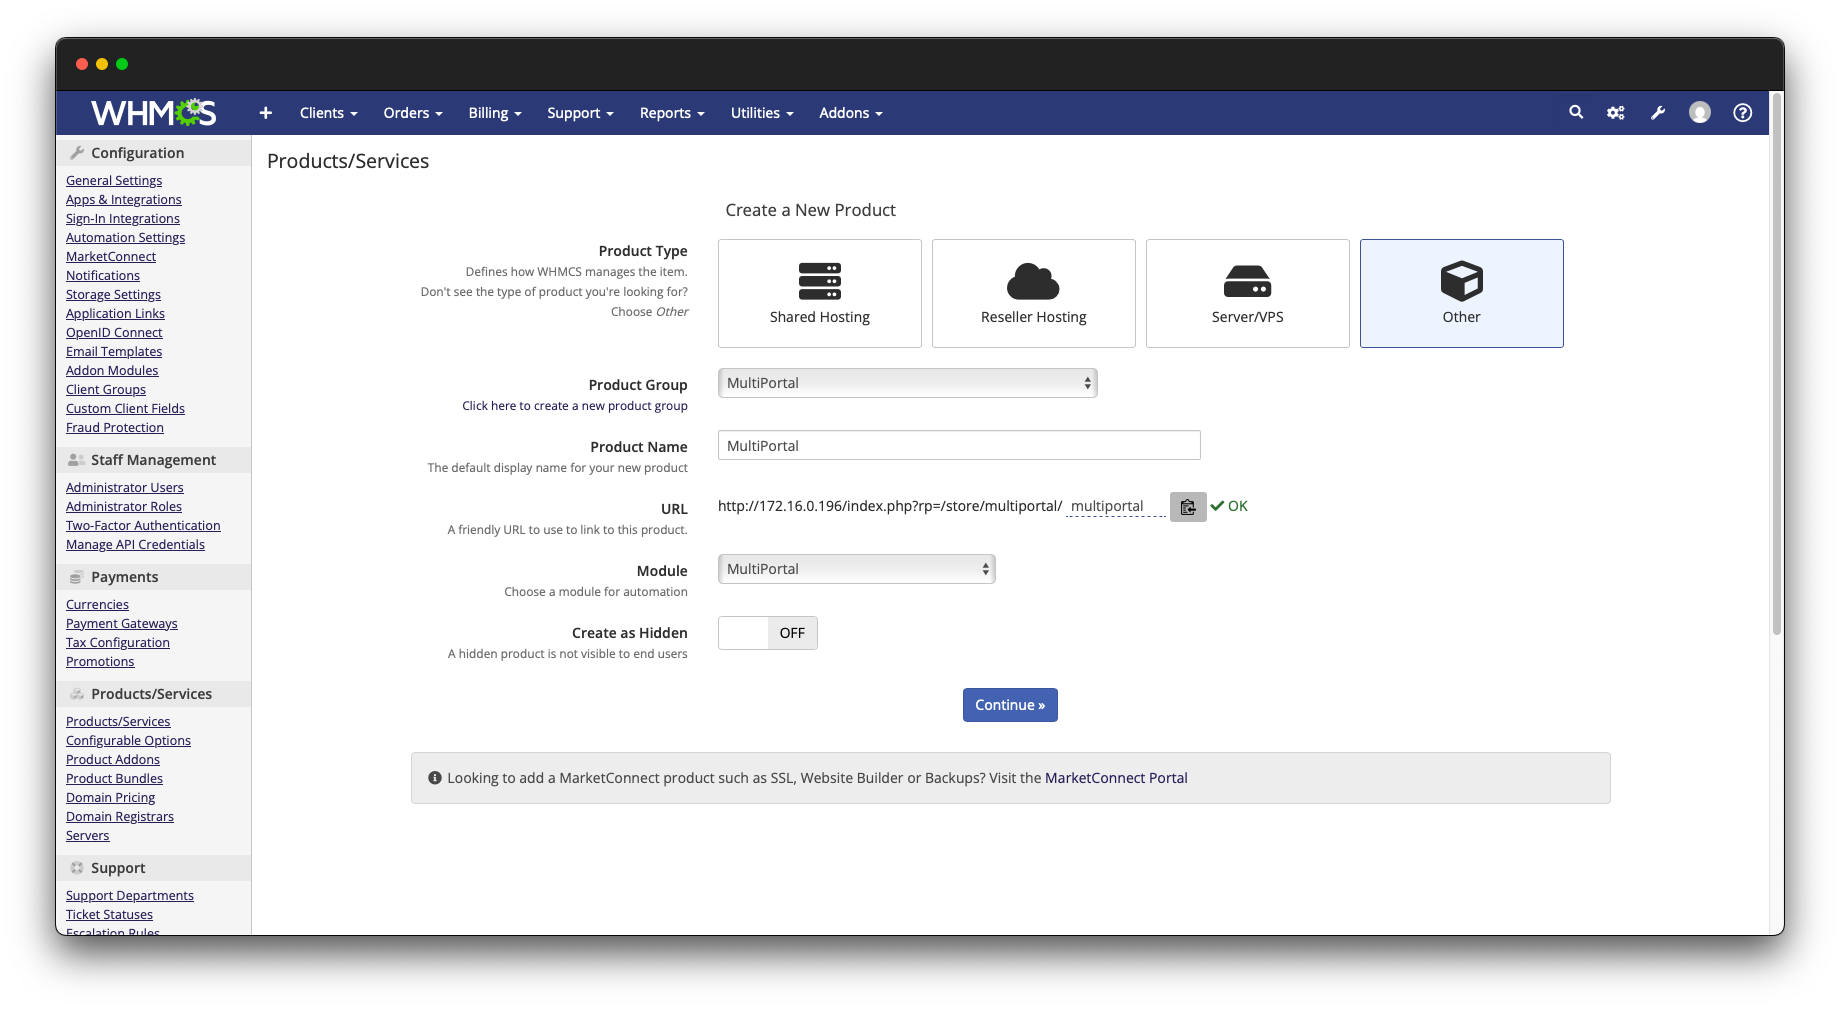
Task: Expand the Utilities menu
Action: (x=762, y=113)
